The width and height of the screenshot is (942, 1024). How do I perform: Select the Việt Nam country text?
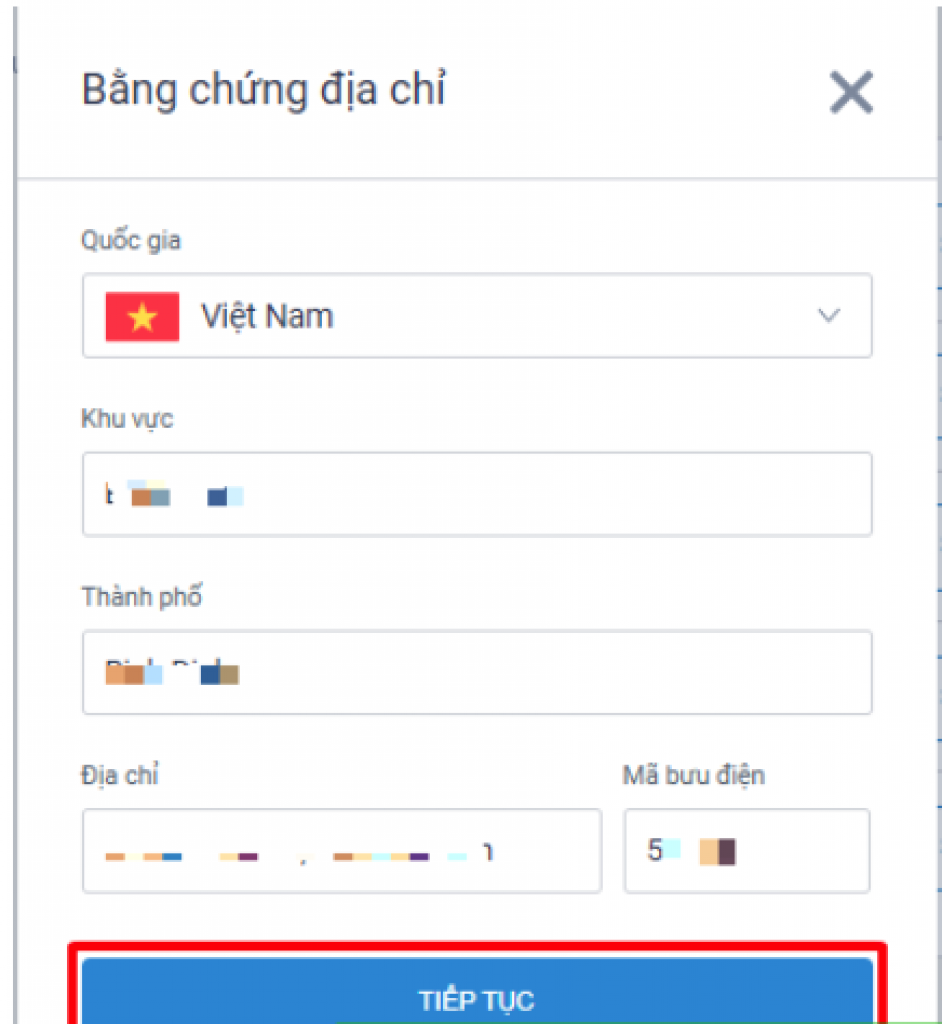267,316
